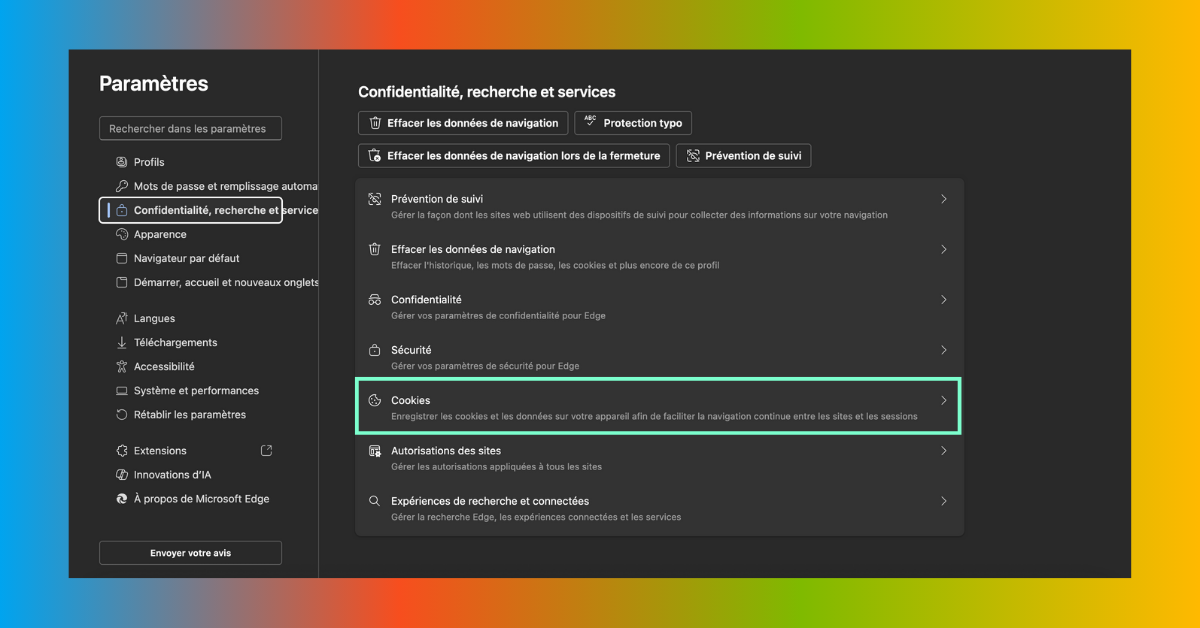This screenshot has height=628, width=1200.
Task: Open the Autorisations des sites chevron
Action: [x=943, y=451]
